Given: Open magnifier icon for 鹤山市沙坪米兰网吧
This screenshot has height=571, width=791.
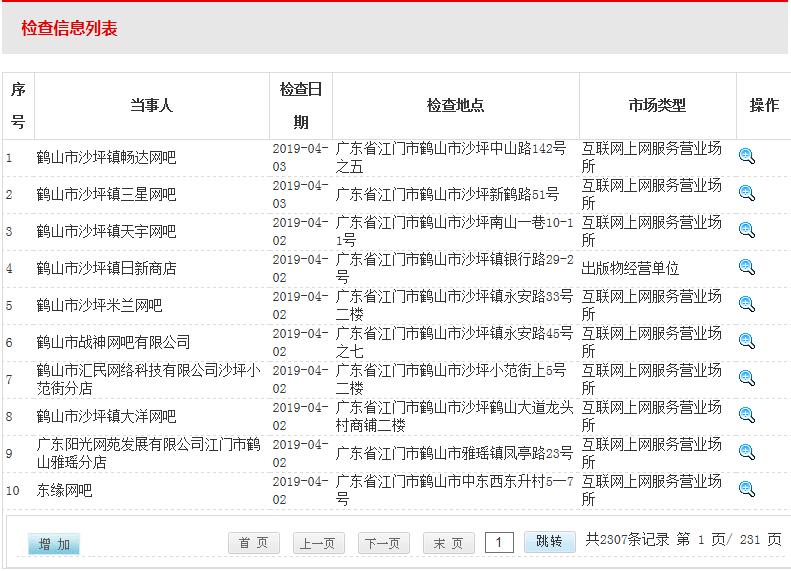Looking at the screenshot, I should [x=746, y=304].
